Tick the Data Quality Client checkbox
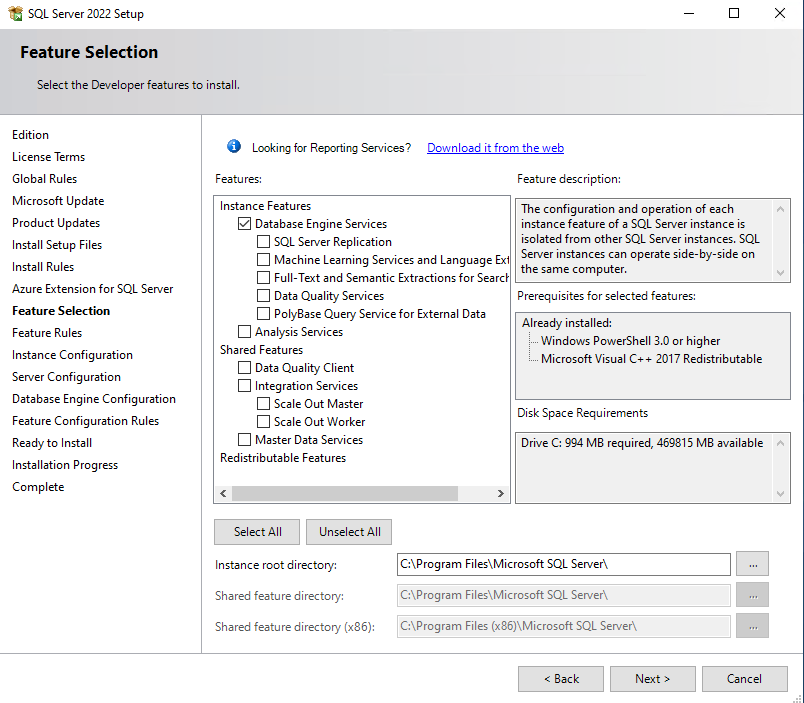 click(245, 368)
